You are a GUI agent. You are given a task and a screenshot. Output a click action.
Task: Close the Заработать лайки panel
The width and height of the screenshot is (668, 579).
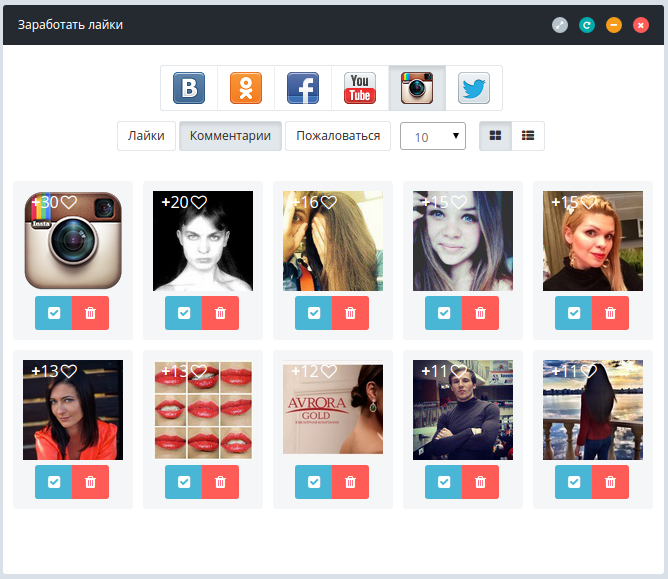(x=641, y=25)
